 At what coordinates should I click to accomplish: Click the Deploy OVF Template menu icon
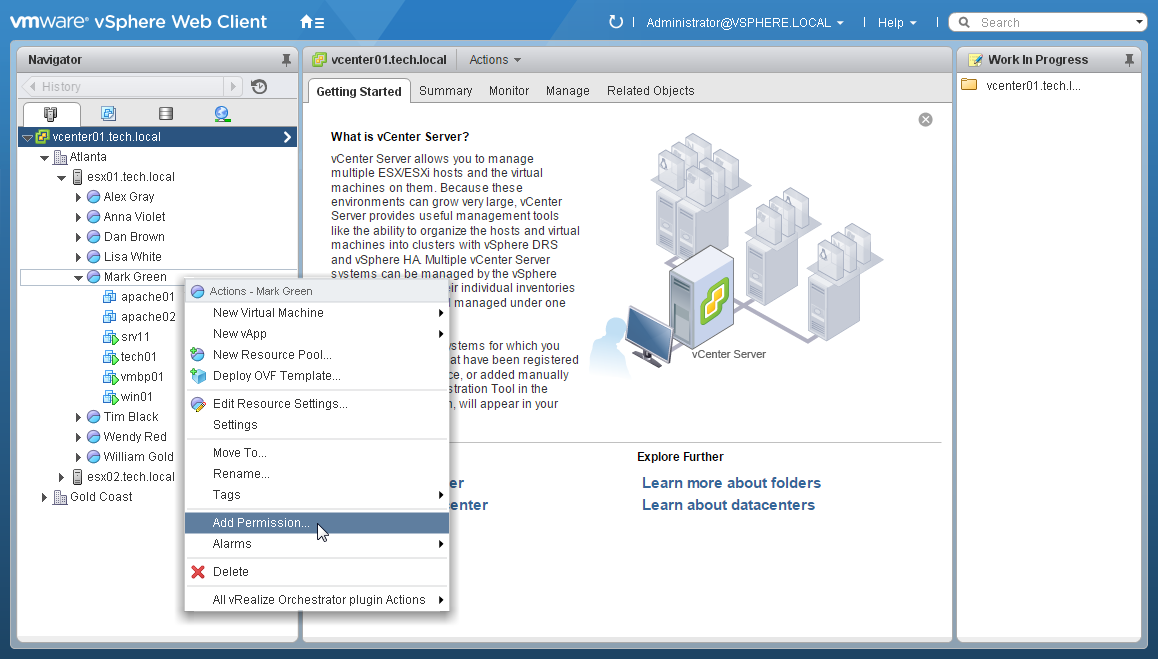(198, 376)
